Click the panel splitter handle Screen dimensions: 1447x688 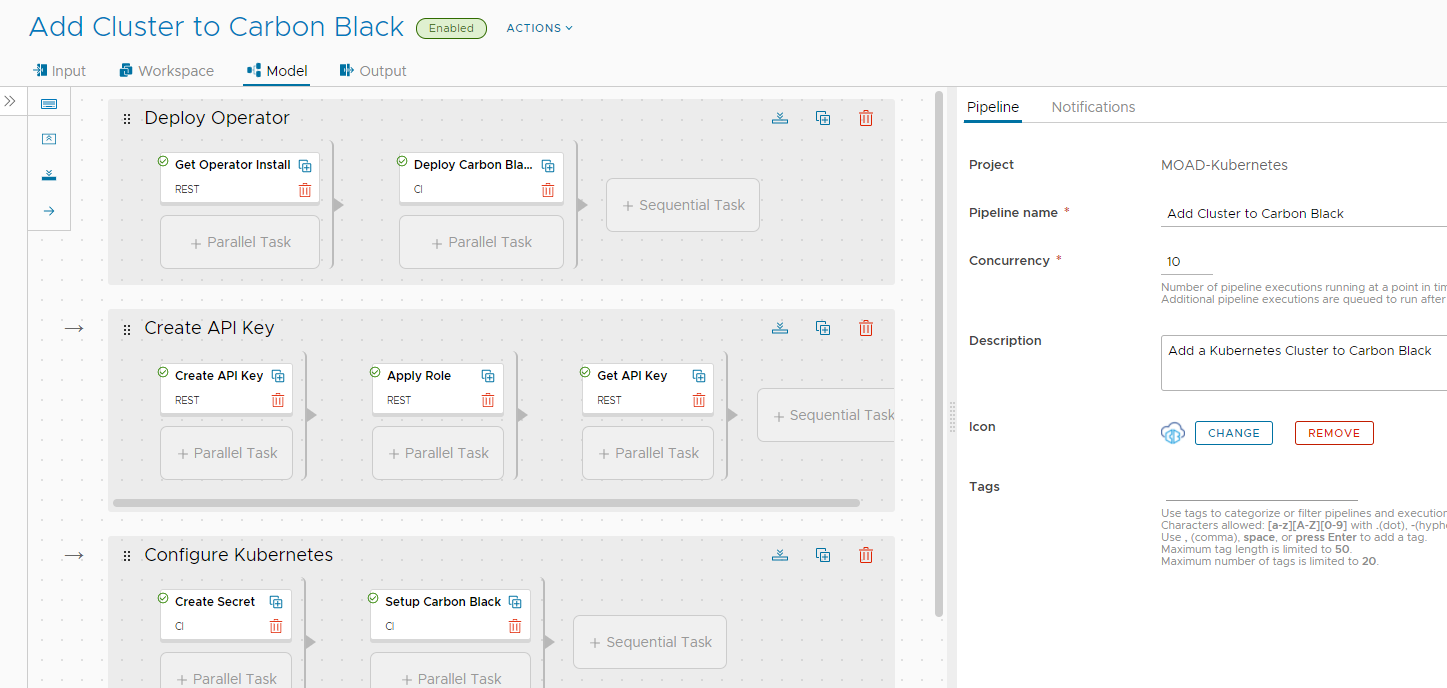(x=952, y=417)
